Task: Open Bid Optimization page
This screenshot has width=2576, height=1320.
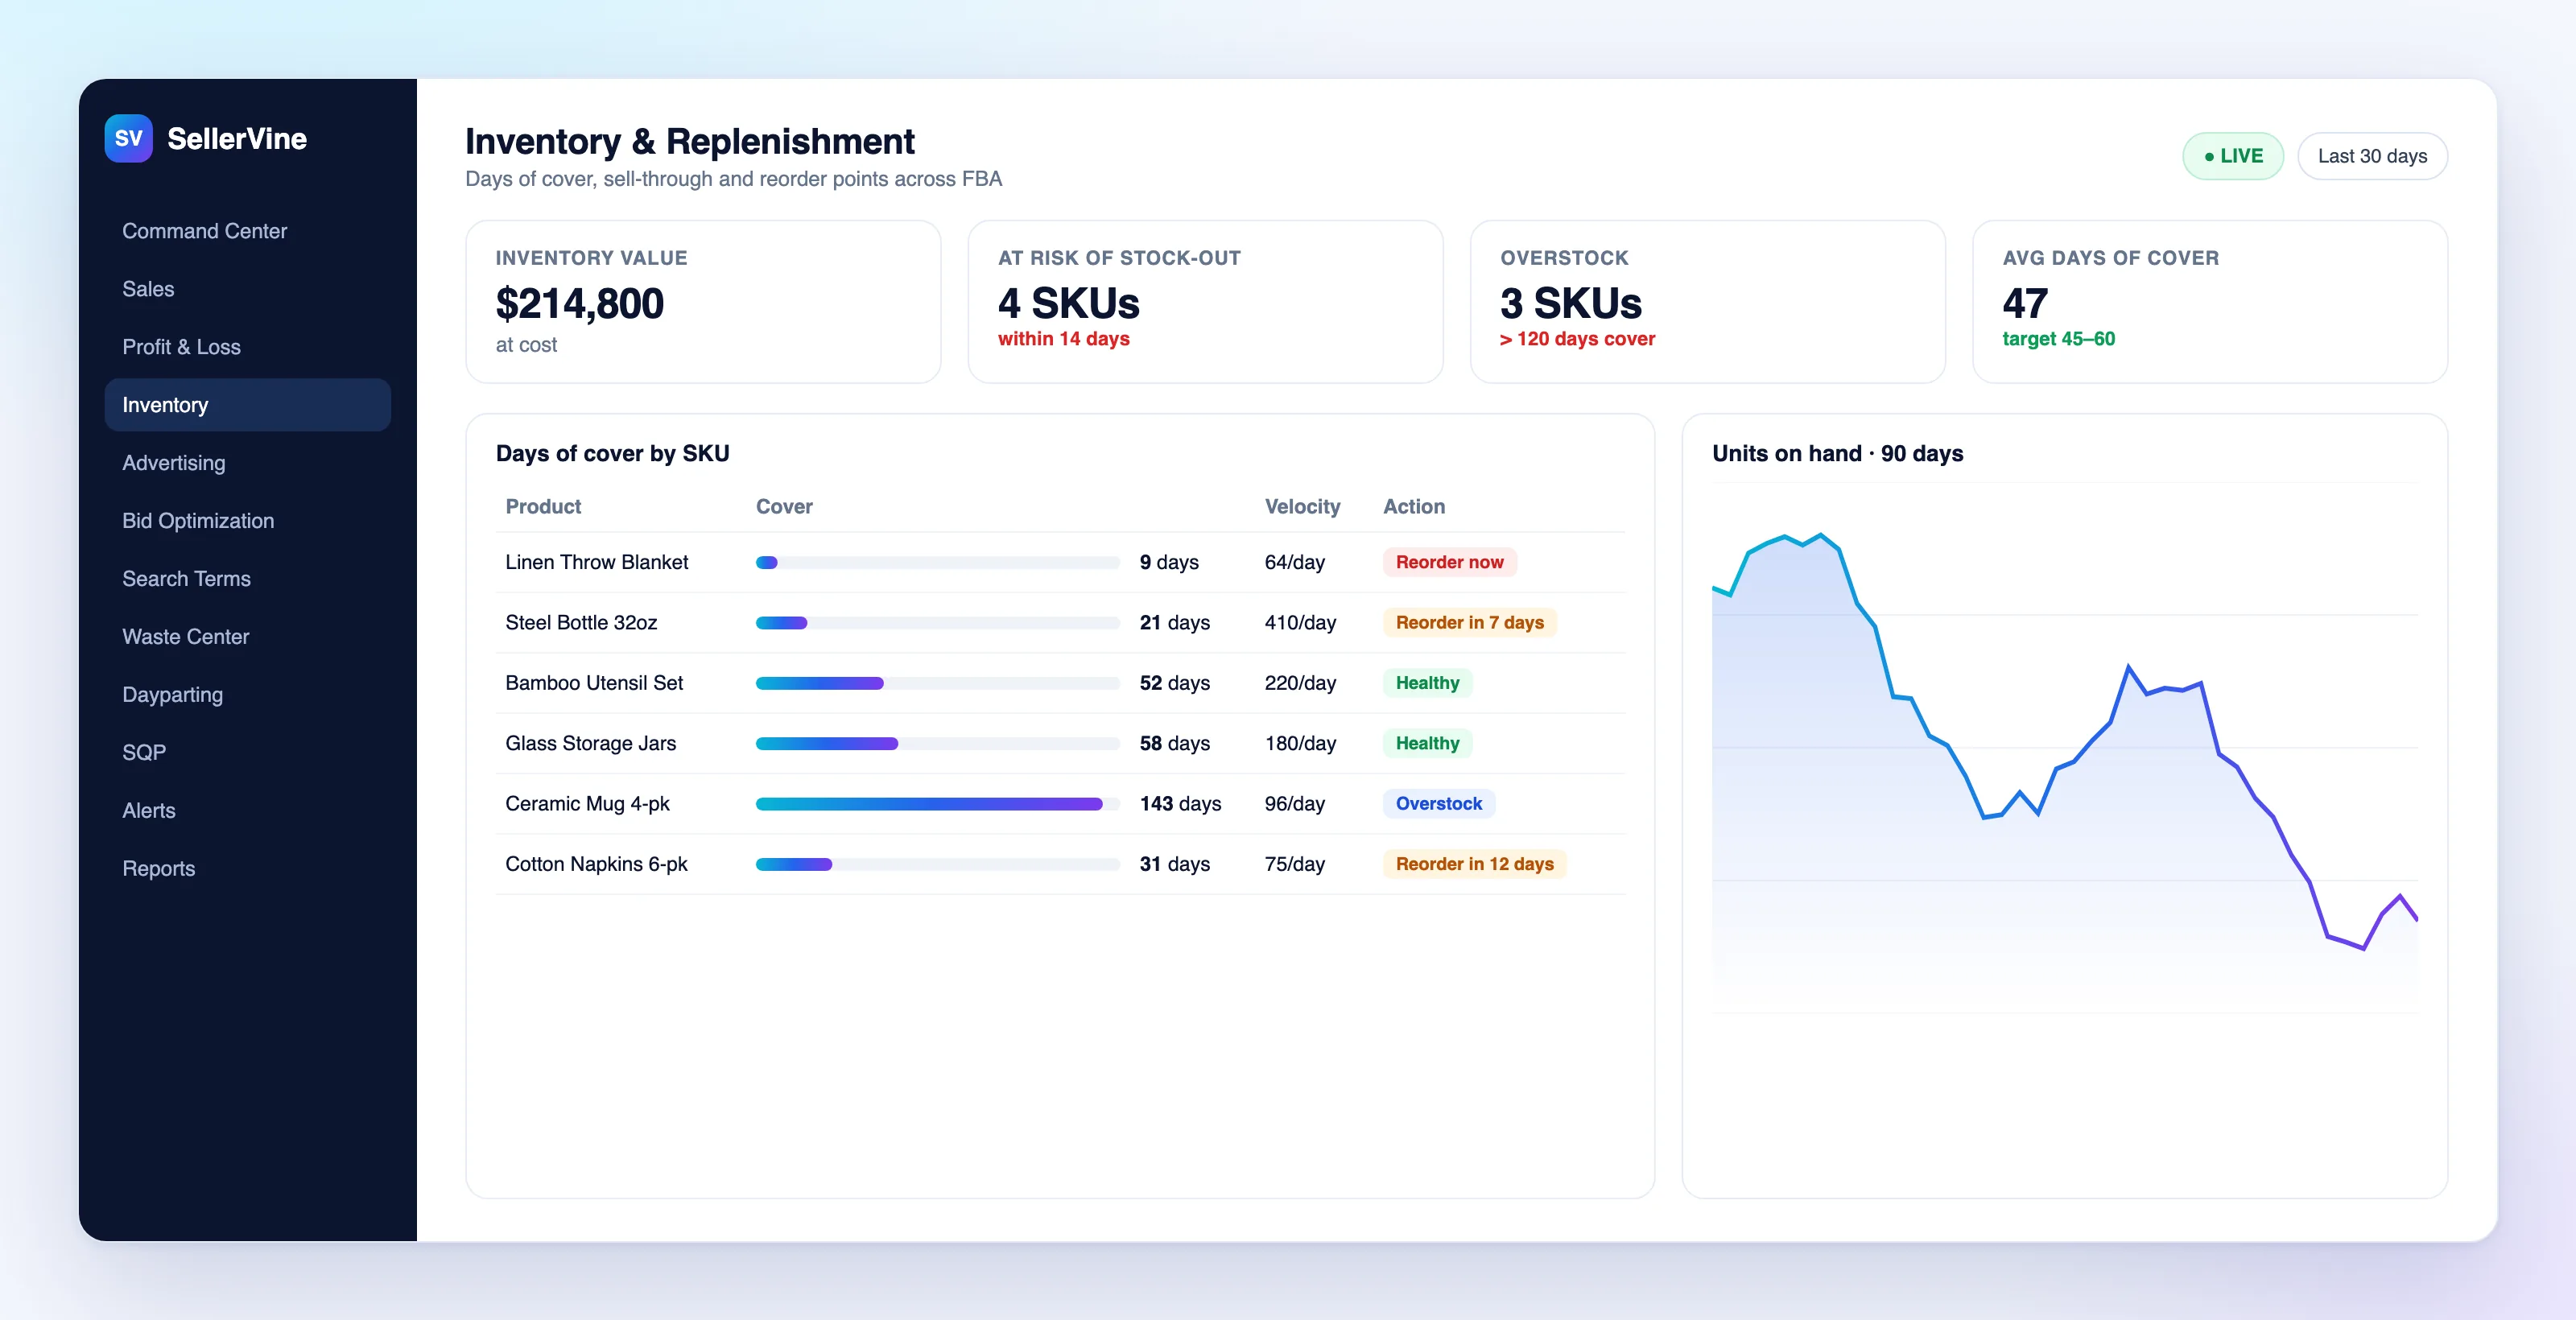Action: click(x=247, y=521)
